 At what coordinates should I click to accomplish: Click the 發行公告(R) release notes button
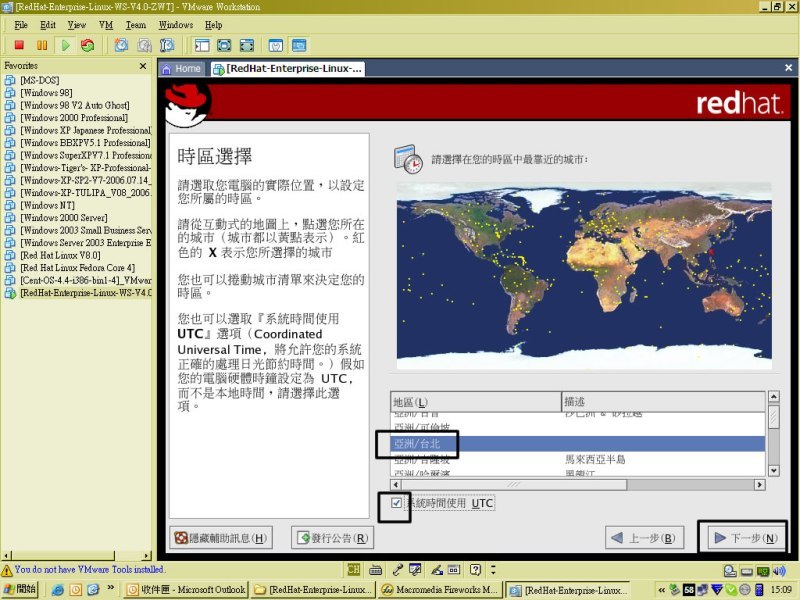[332, 538]
